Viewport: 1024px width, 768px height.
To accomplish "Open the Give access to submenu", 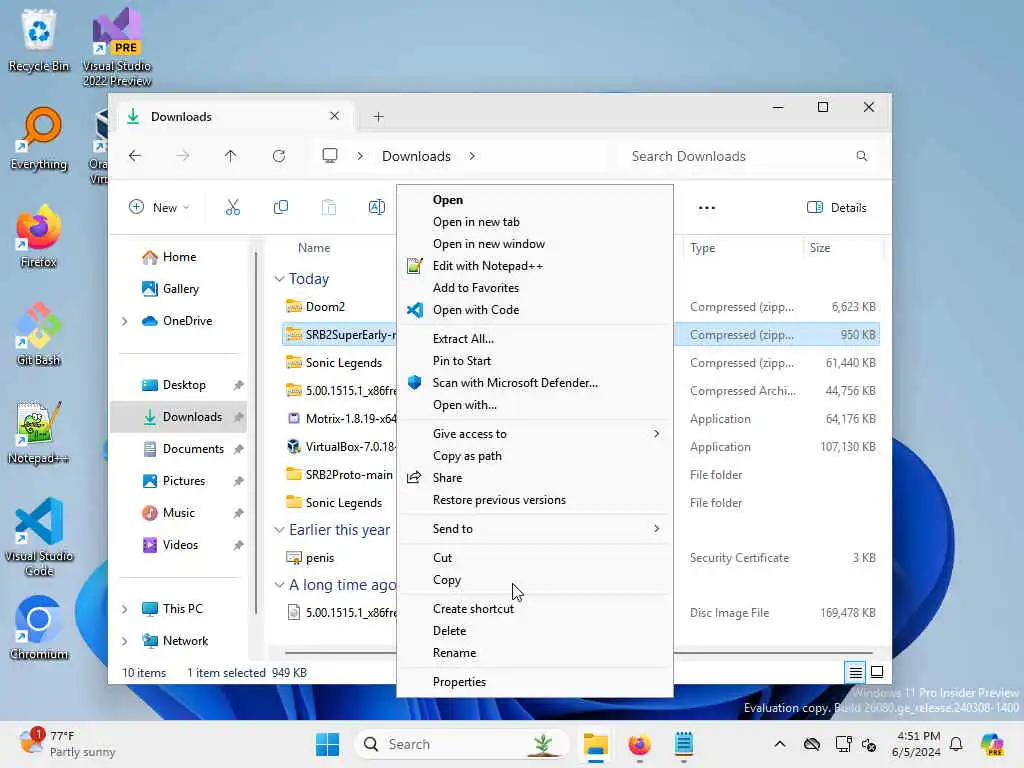I will coord(535,434).
